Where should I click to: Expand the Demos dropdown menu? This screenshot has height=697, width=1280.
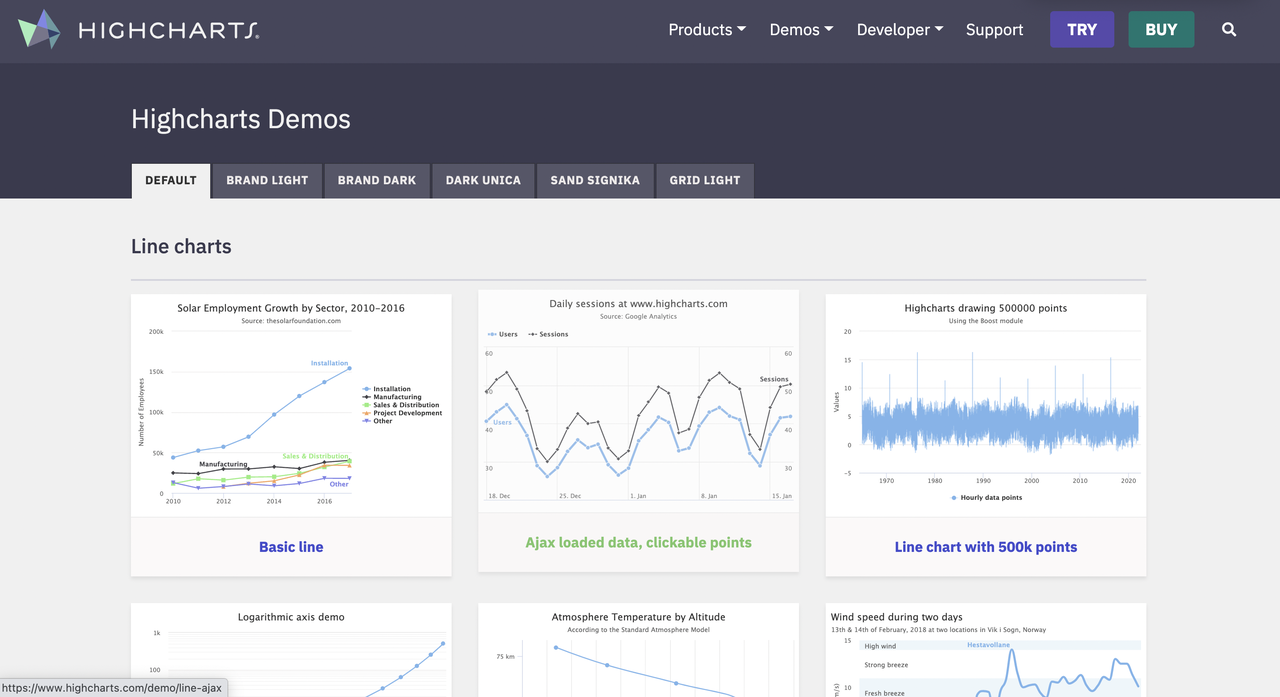[x=801, y=30]
